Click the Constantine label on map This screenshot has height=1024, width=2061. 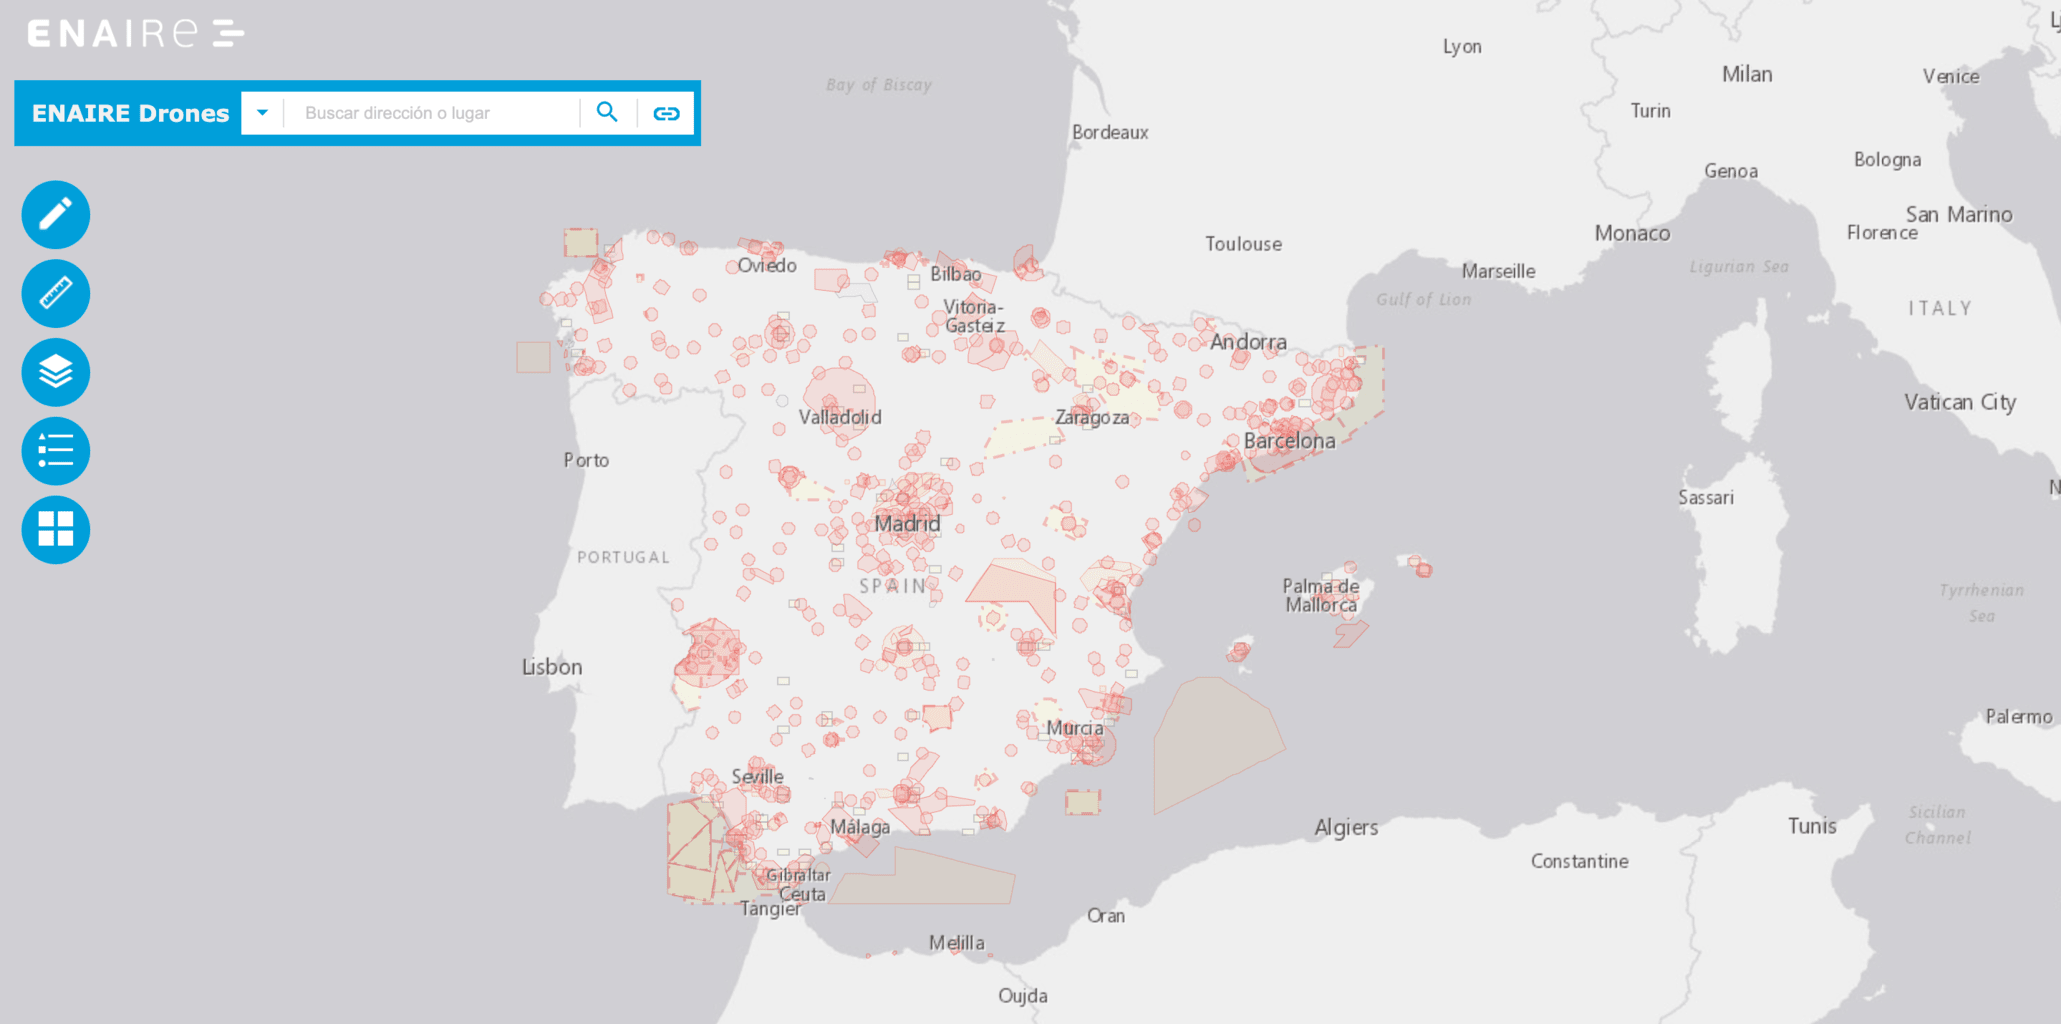(1579, 861)
